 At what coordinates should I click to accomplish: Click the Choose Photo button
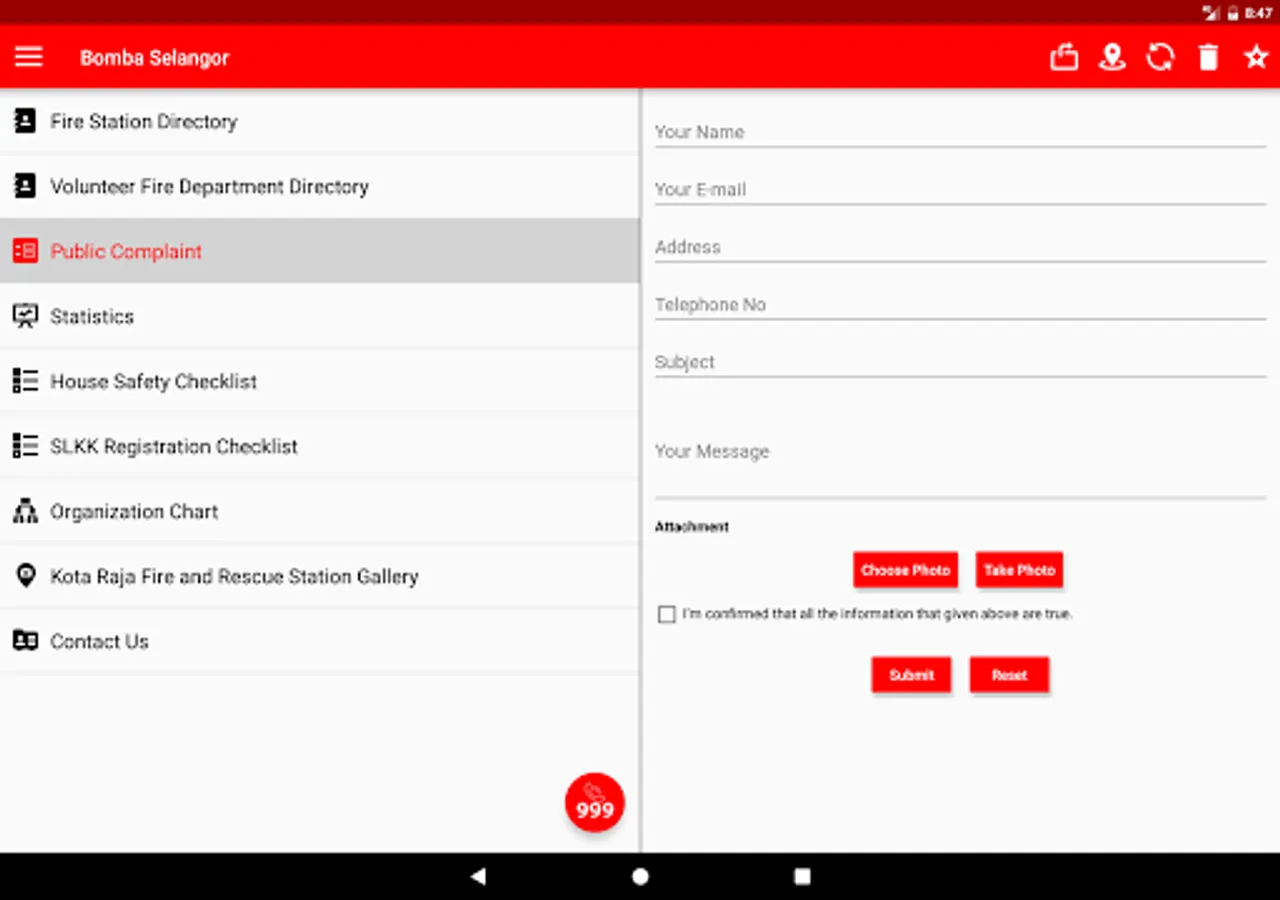(905, 570)
